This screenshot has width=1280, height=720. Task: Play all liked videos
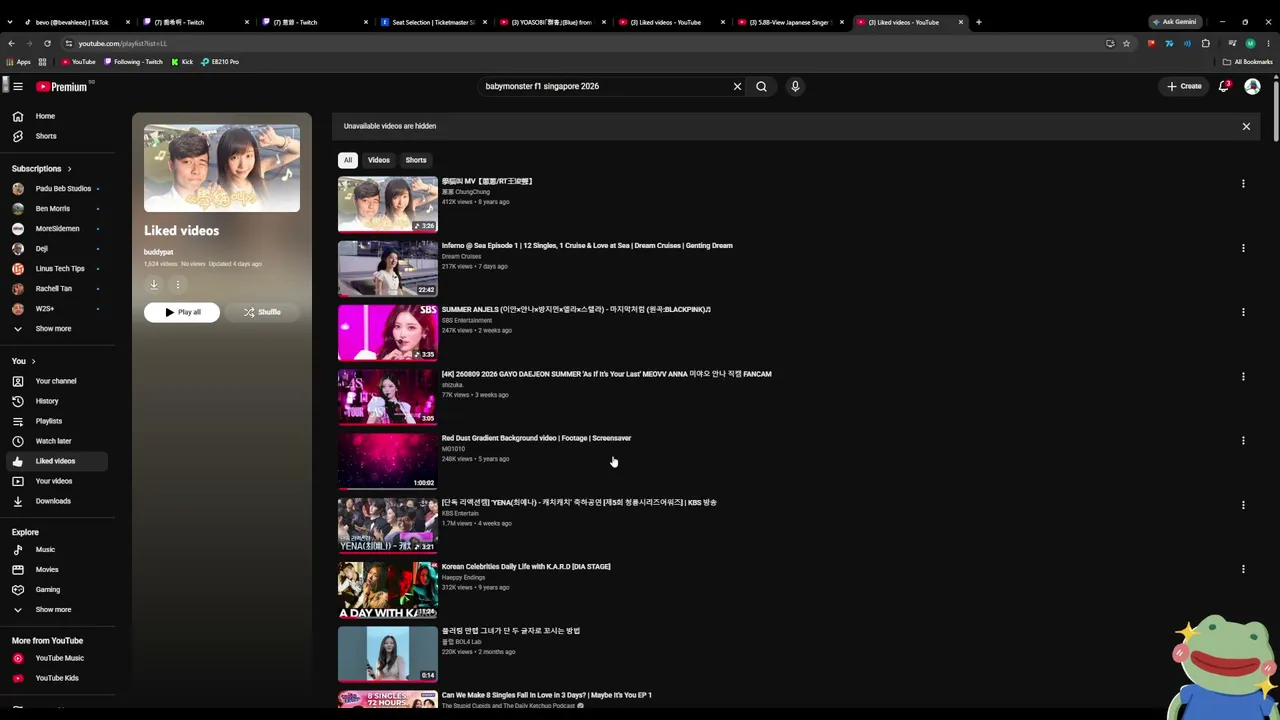[182, 312]
